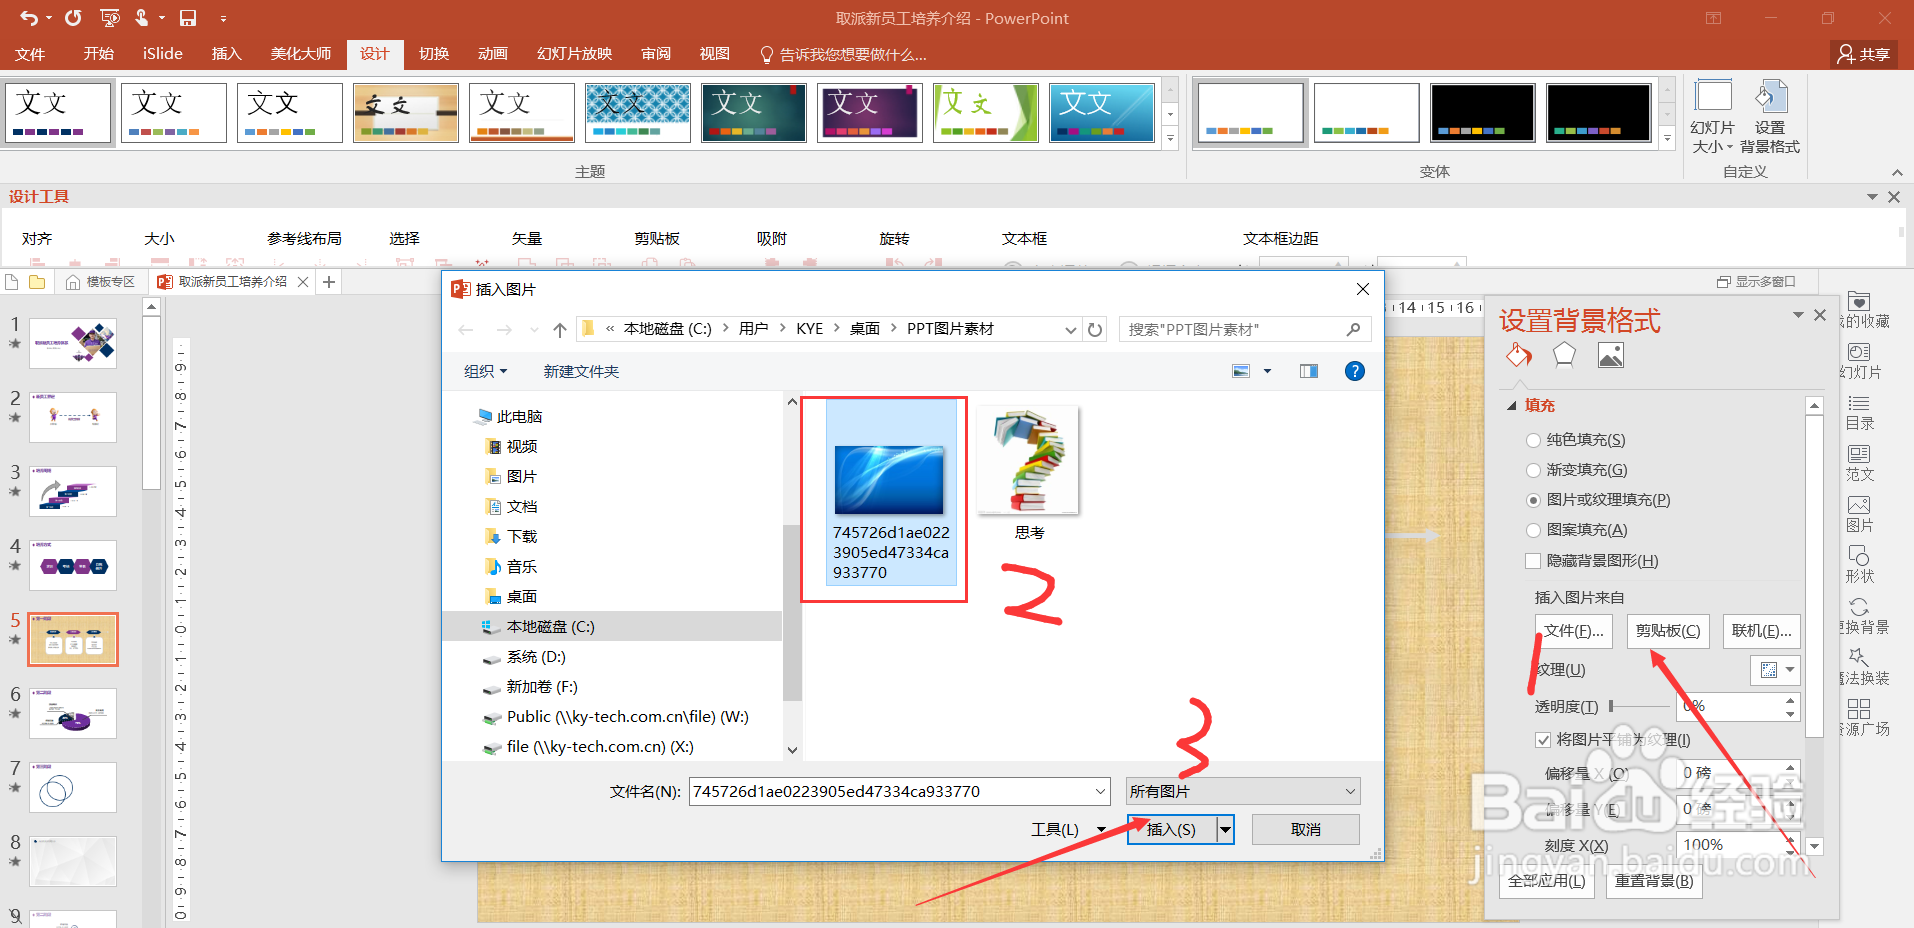Screen dimensions: 1914x928
Task: Open the view mode dropdown arrow in the dialog
Action: (x=1267, y=371)
